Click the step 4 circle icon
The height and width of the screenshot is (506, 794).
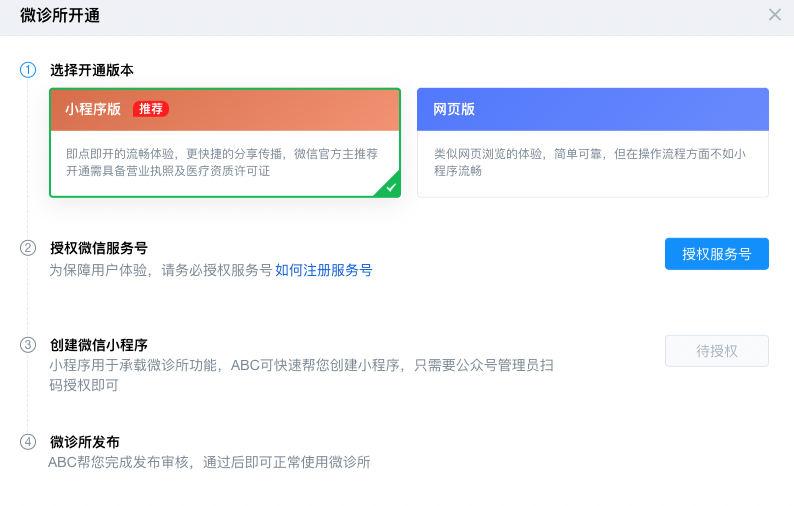tap(28, 442)
